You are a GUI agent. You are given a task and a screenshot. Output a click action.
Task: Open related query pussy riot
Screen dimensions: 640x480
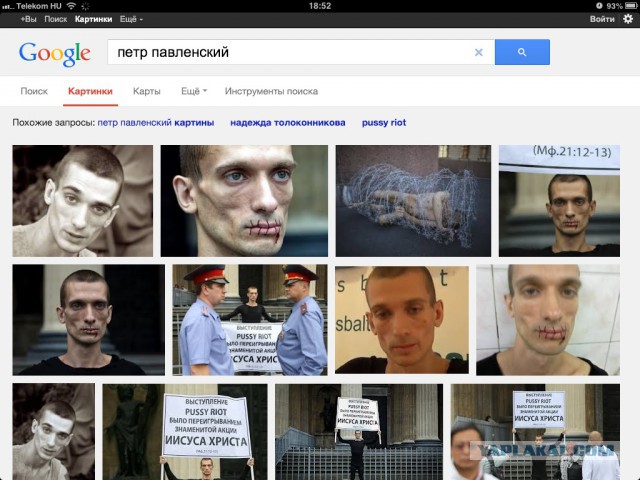pos(384,122)
